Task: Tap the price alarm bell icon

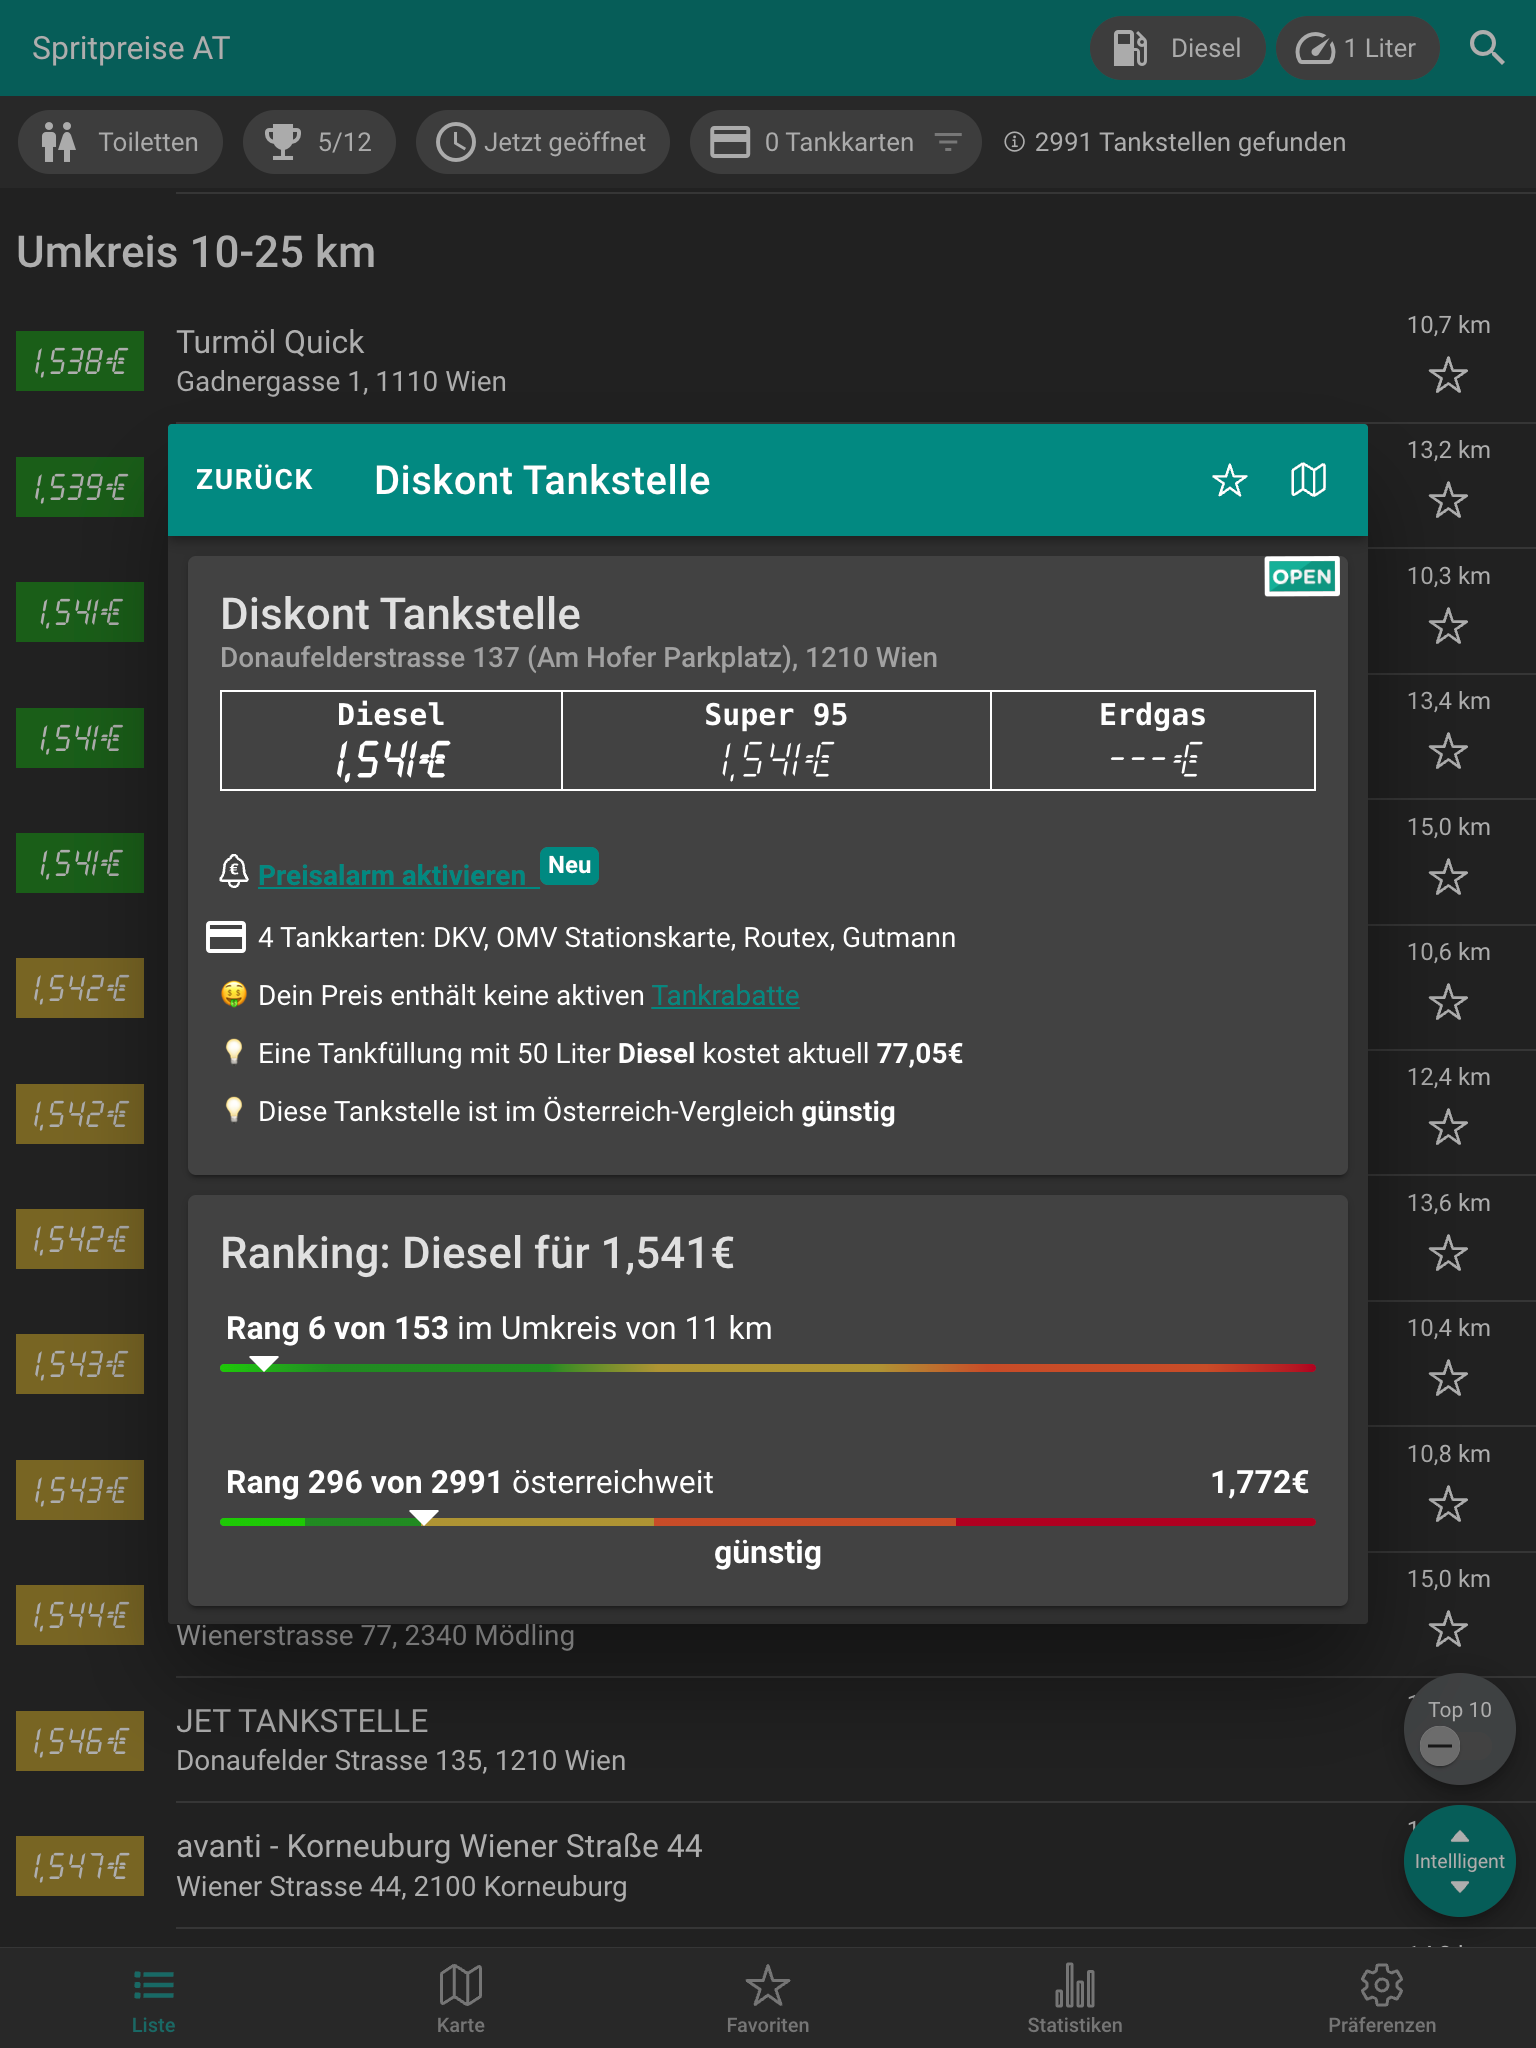Action: pyautogui.click(x=233, y=871)
